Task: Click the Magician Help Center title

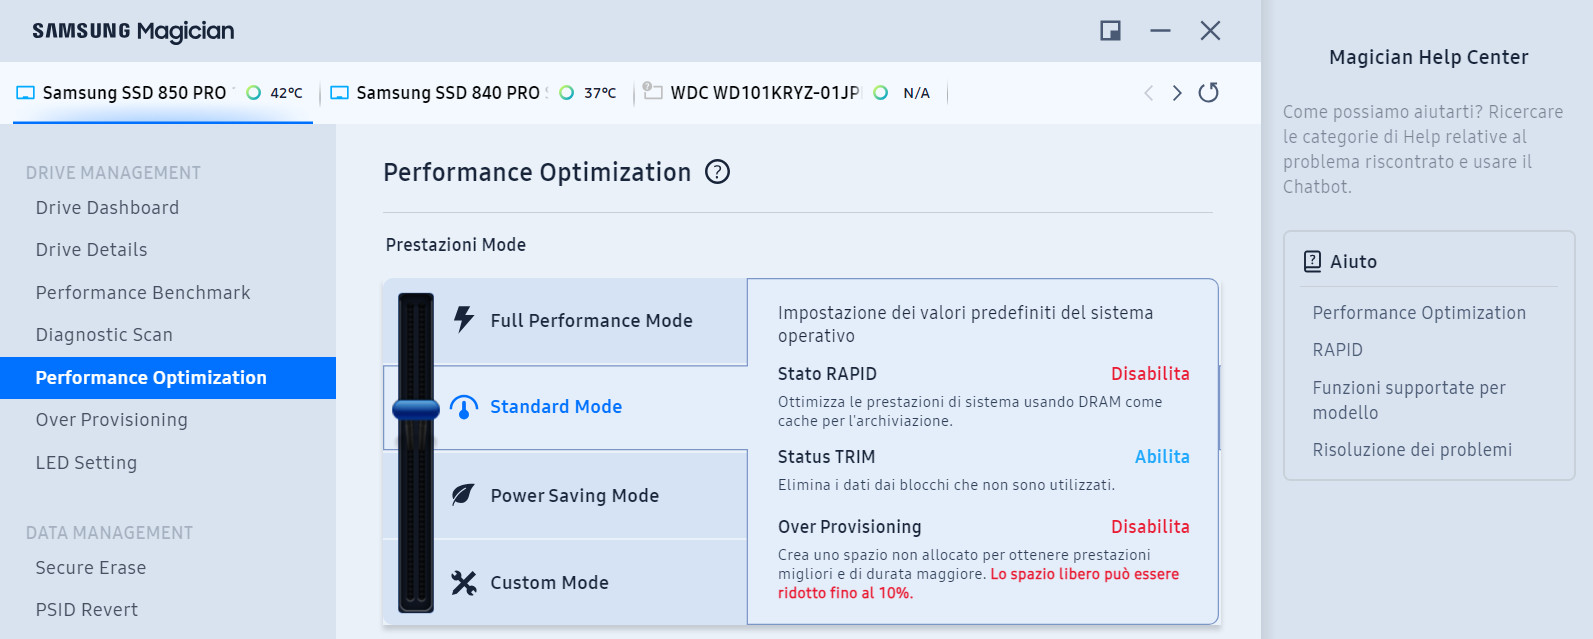Action: 1428,57
